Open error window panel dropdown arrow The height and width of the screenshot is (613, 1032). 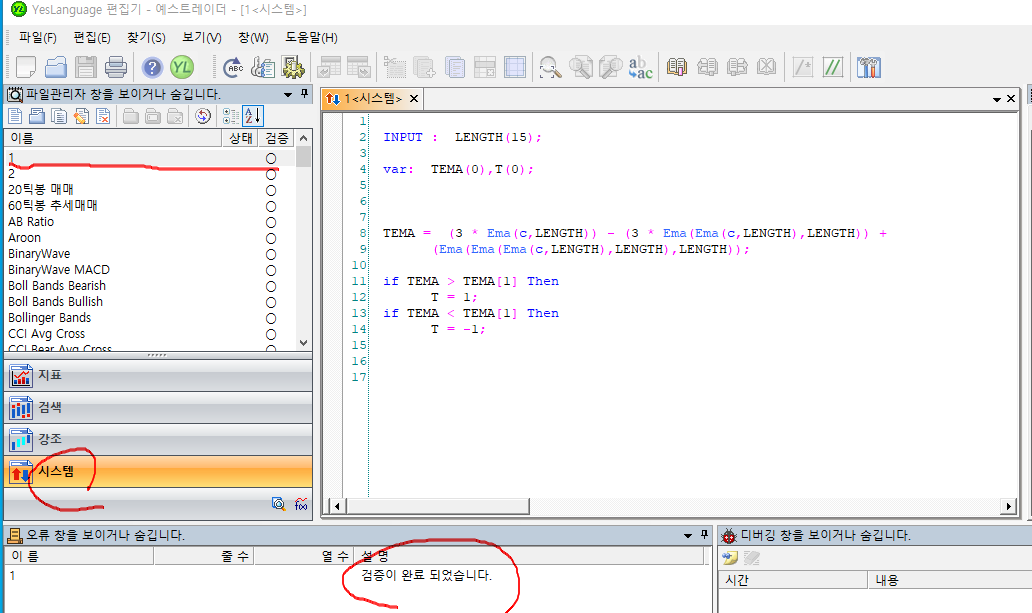pos(689,536)
